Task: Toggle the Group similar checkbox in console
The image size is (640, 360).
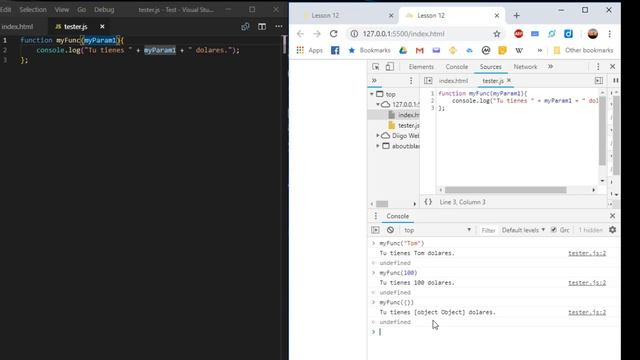Action: pos(553,230)
